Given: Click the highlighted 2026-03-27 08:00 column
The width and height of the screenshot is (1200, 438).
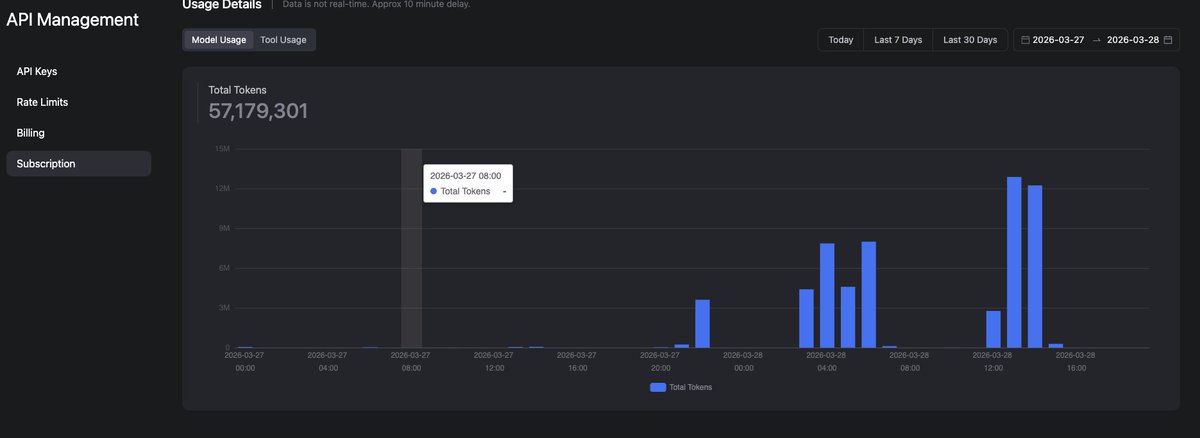Looking at the screenshot, I should 411,248.
